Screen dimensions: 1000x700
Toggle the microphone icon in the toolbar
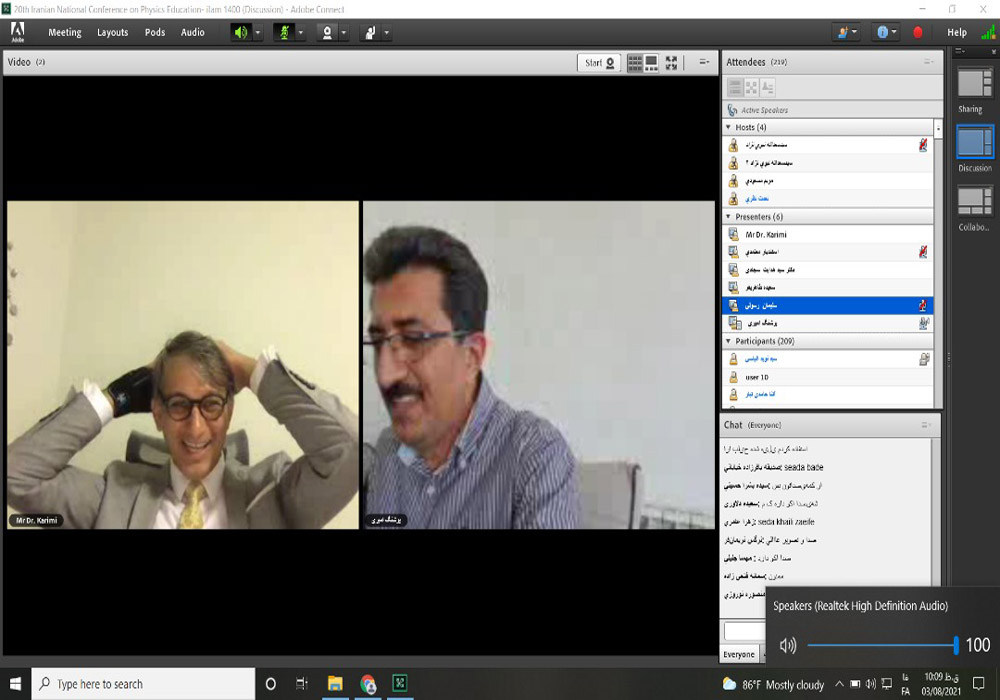click(x=283, y=32)
